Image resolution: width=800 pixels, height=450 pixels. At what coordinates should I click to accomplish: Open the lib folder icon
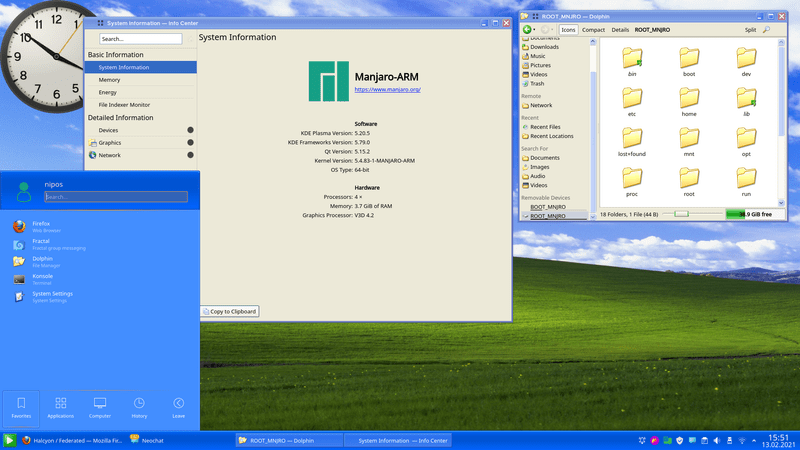click(x=746, y=98)
